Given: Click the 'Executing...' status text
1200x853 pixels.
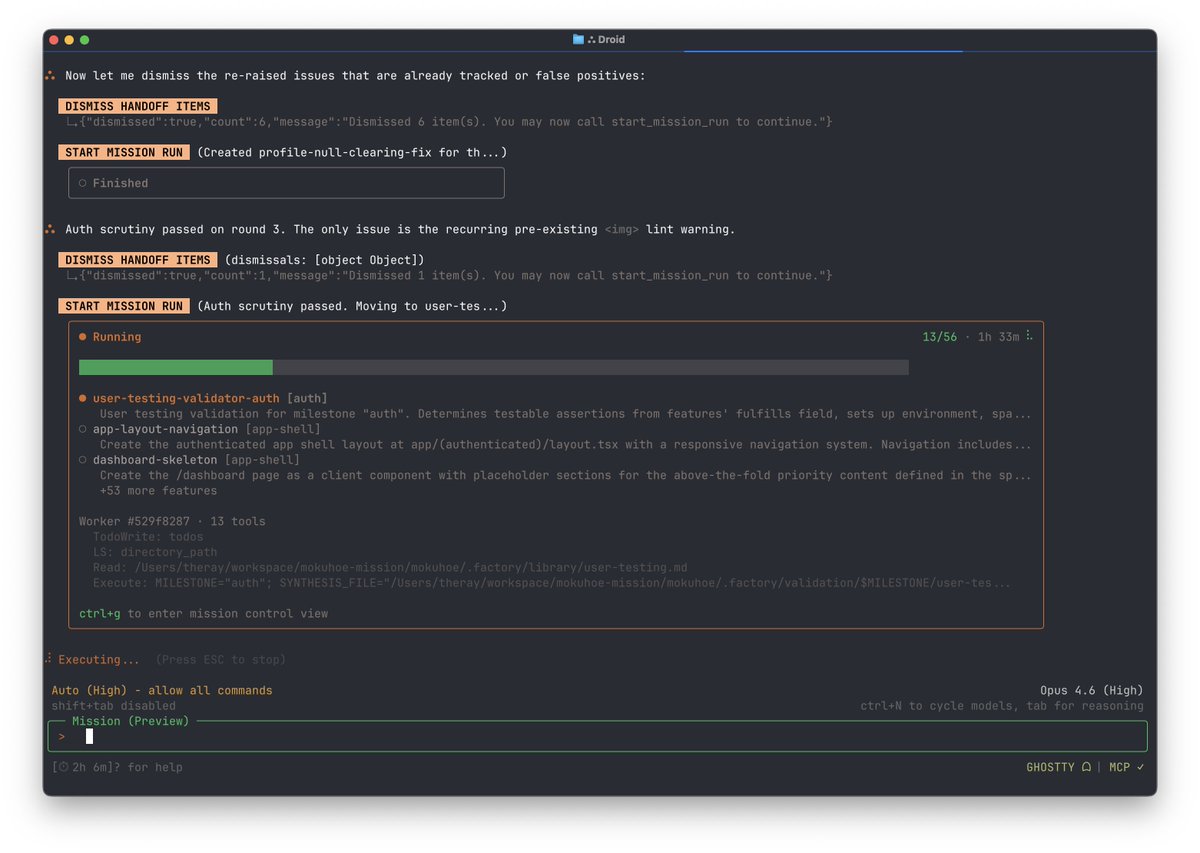Looking at the screenshot, I should coord(99,660).
